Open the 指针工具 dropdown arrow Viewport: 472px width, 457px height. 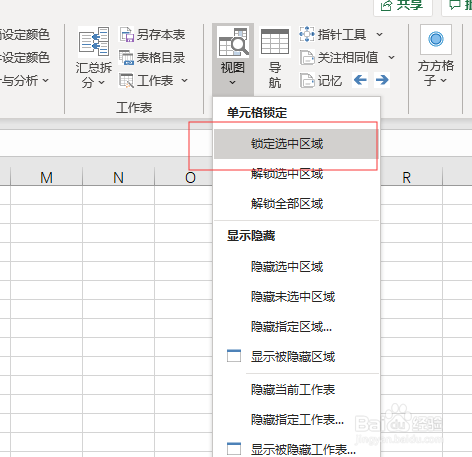tap(379, 35)
